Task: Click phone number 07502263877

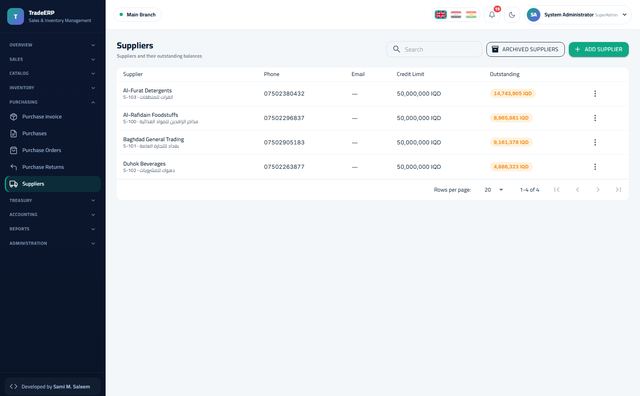Action: click(x=284, y=167)
